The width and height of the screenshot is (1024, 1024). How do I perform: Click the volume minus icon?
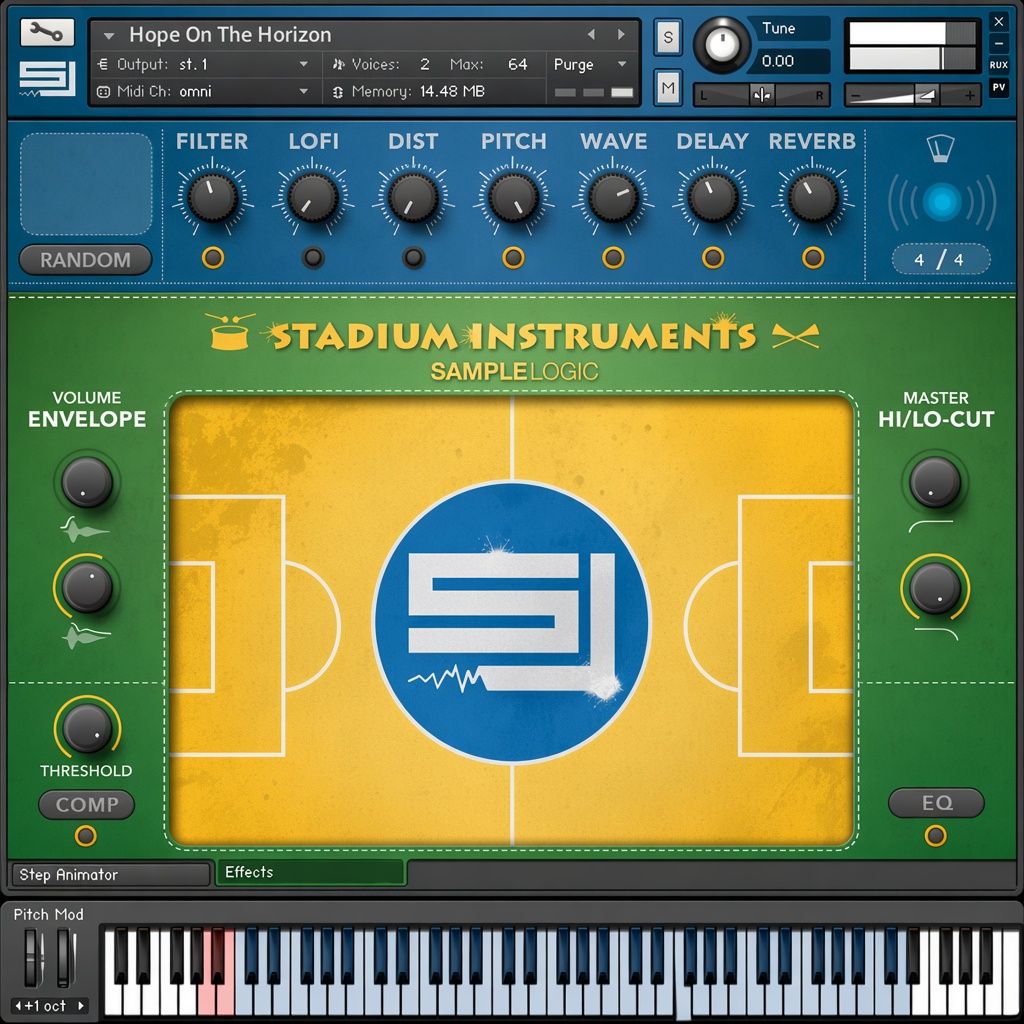(x=856, y=96)
